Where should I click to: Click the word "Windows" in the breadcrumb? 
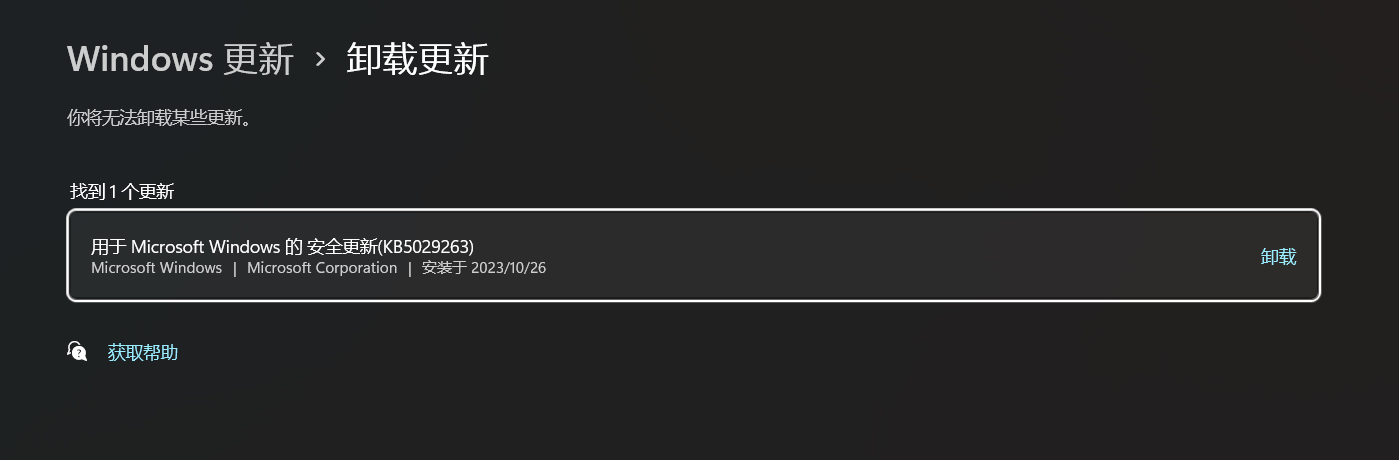pos(140,59)
